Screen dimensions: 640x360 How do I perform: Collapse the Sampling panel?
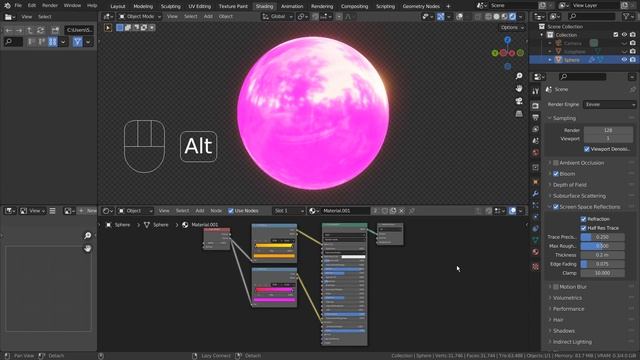tap(564, 118)
